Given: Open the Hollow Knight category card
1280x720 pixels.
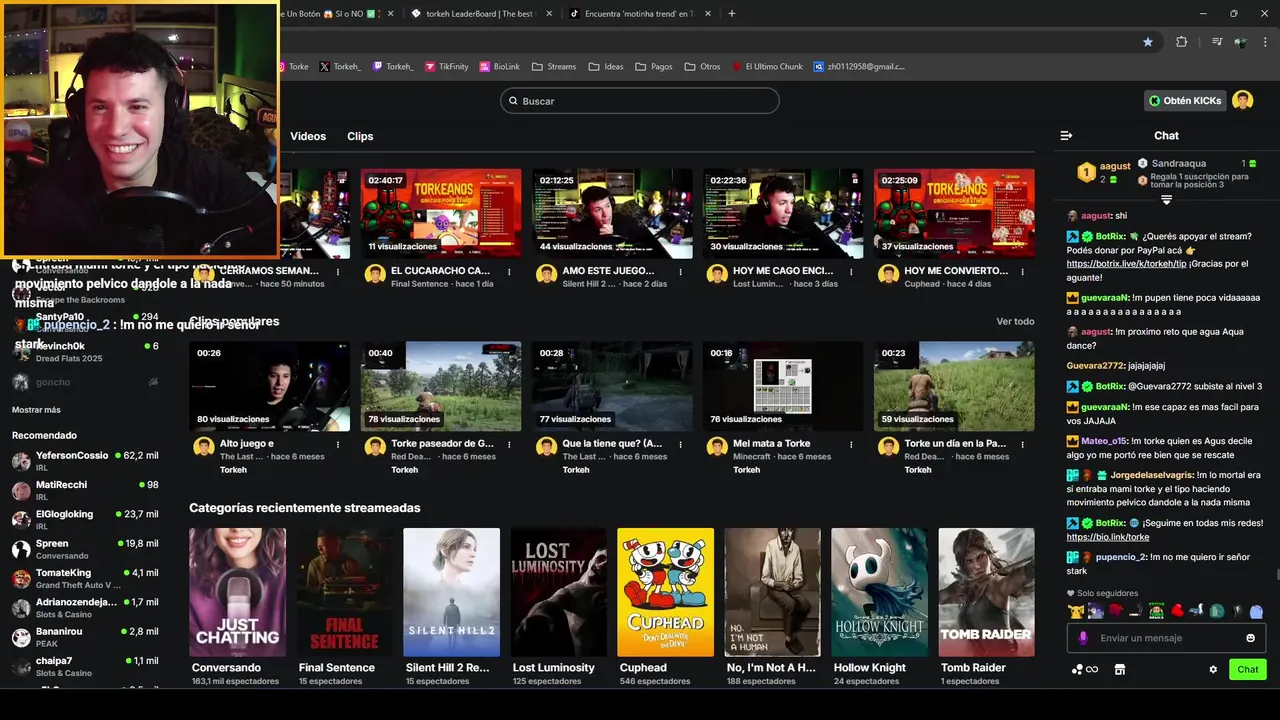Looking at the screenshot, I should (879, 592).
